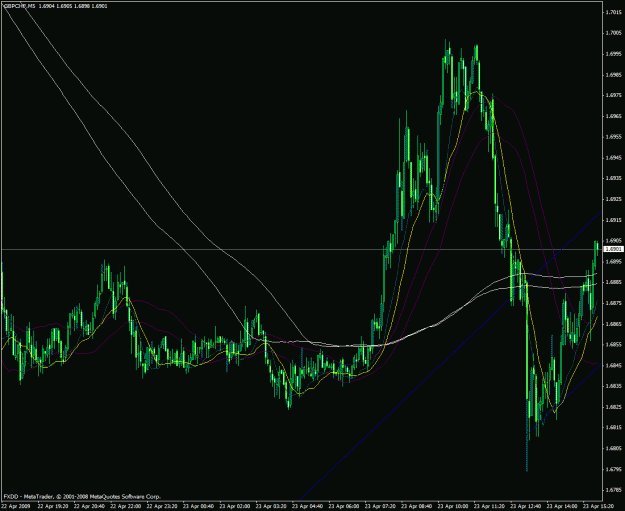
Task: Click price scale label 1.6875
Action: (x=613, y=303)
